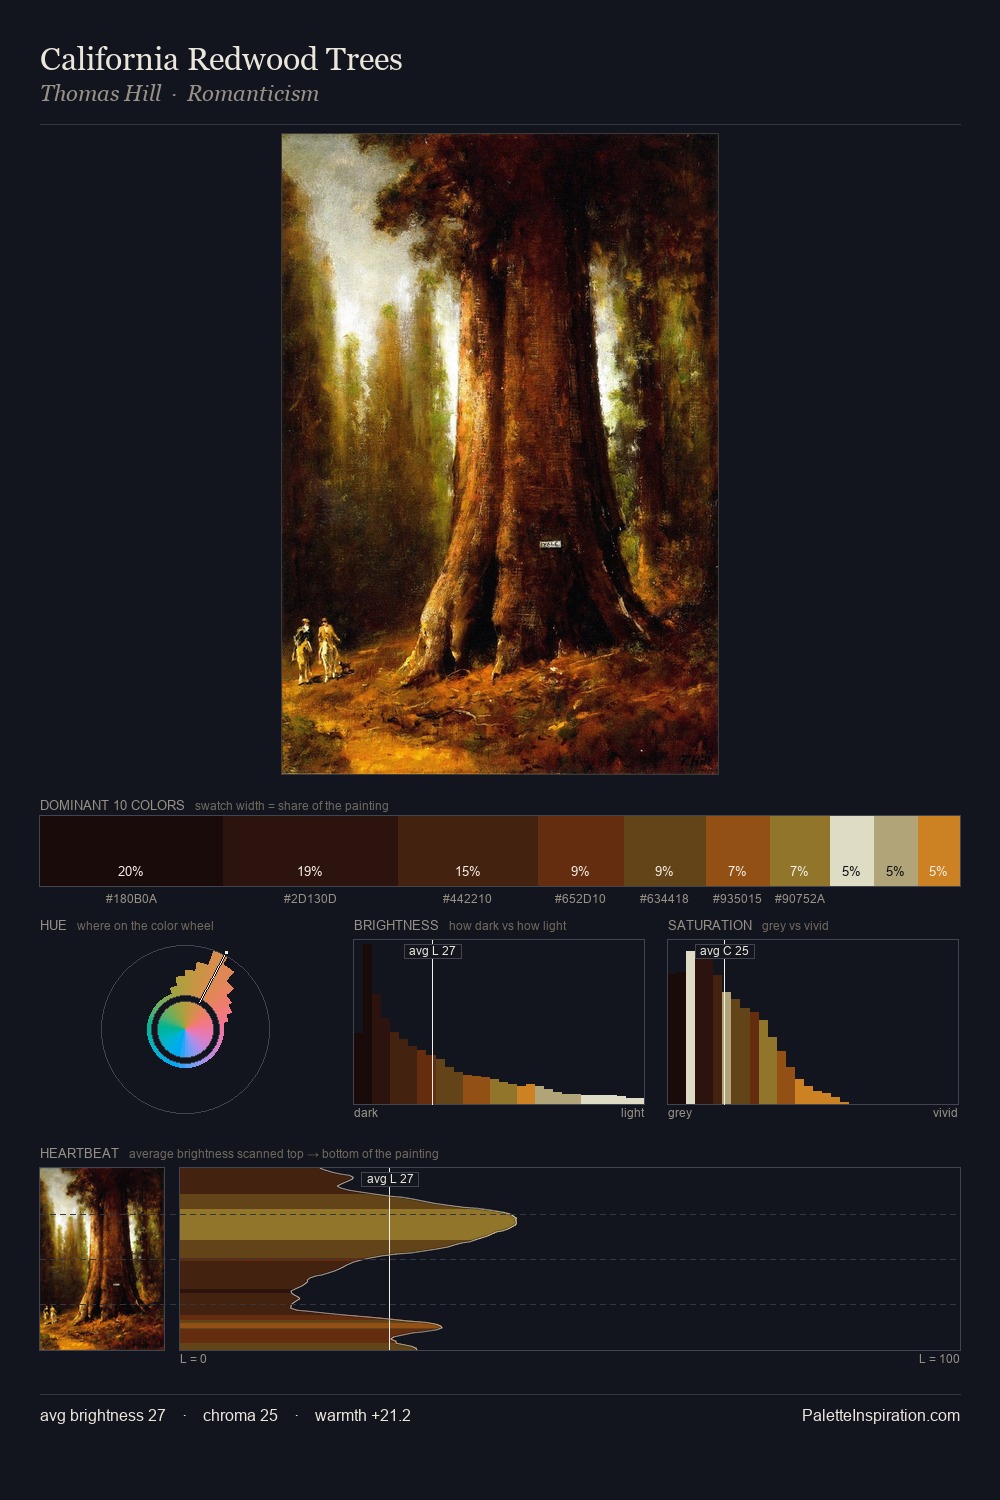
Task: Select the 9% swatch above #634418
Action: (x=665, y=851)
